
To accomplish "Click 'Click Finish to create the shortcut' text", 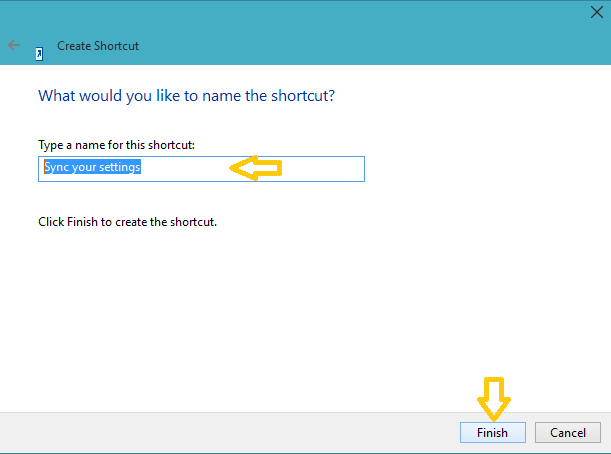I will 127,222.
